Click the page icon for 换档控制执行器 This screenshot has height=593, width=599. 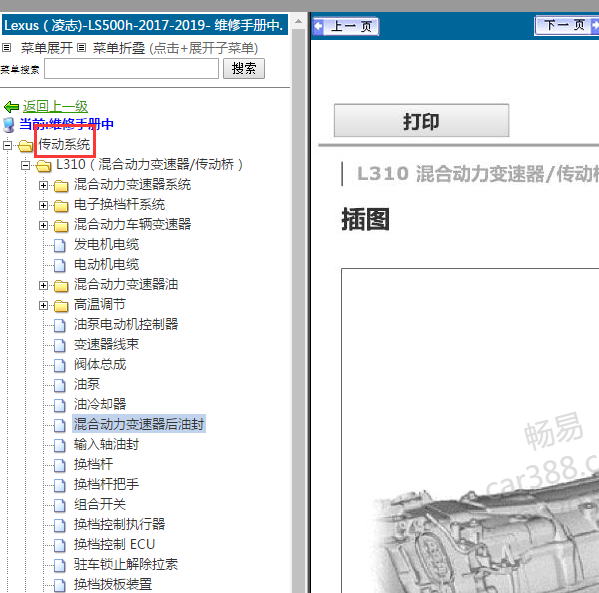point(60,525)
